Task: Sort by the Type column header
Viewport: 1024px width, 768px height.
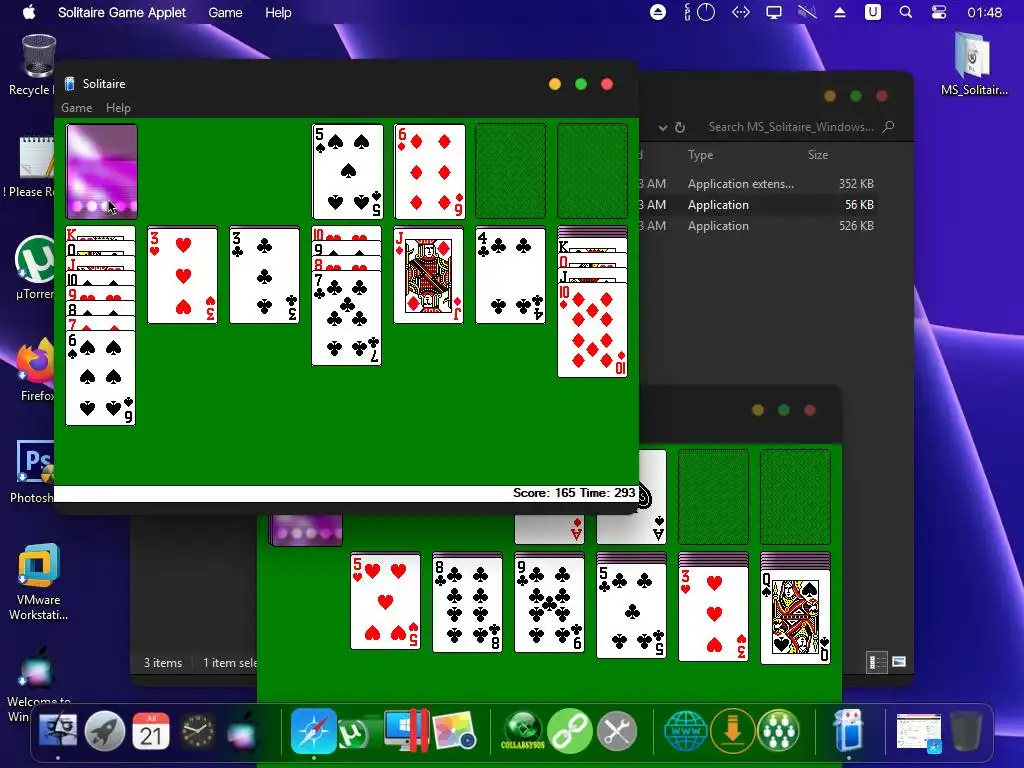Action: pos(700,155)
